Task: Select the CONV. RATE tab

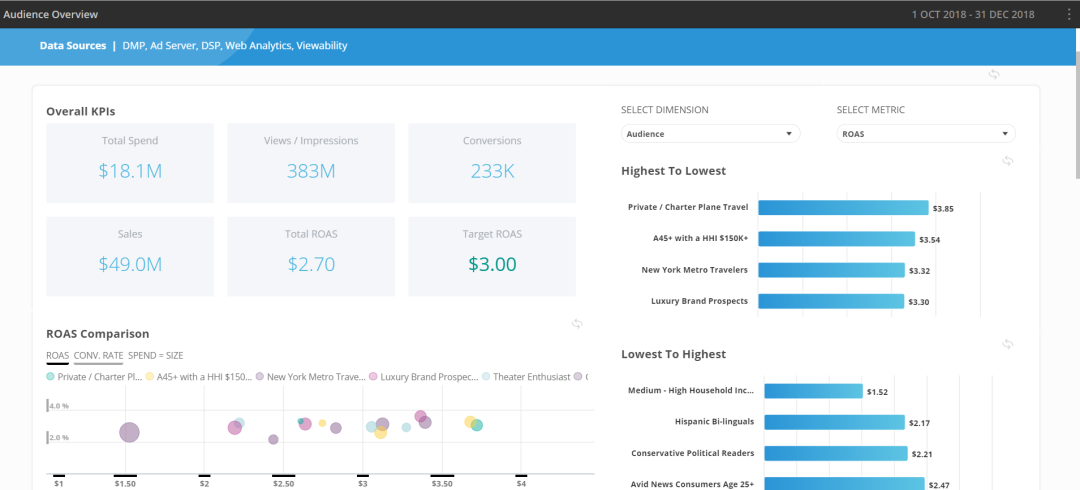Action: tap(98, 356)
